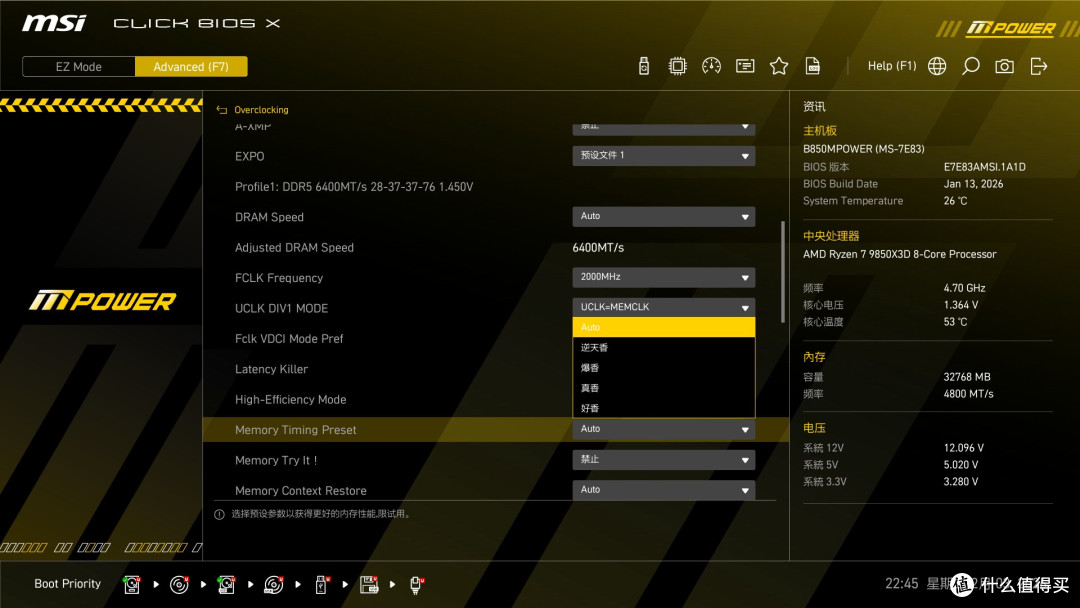Screen dimensions: 1080x608
Task: Click the 12.096 V system voltage value
Action: point(964,448)
